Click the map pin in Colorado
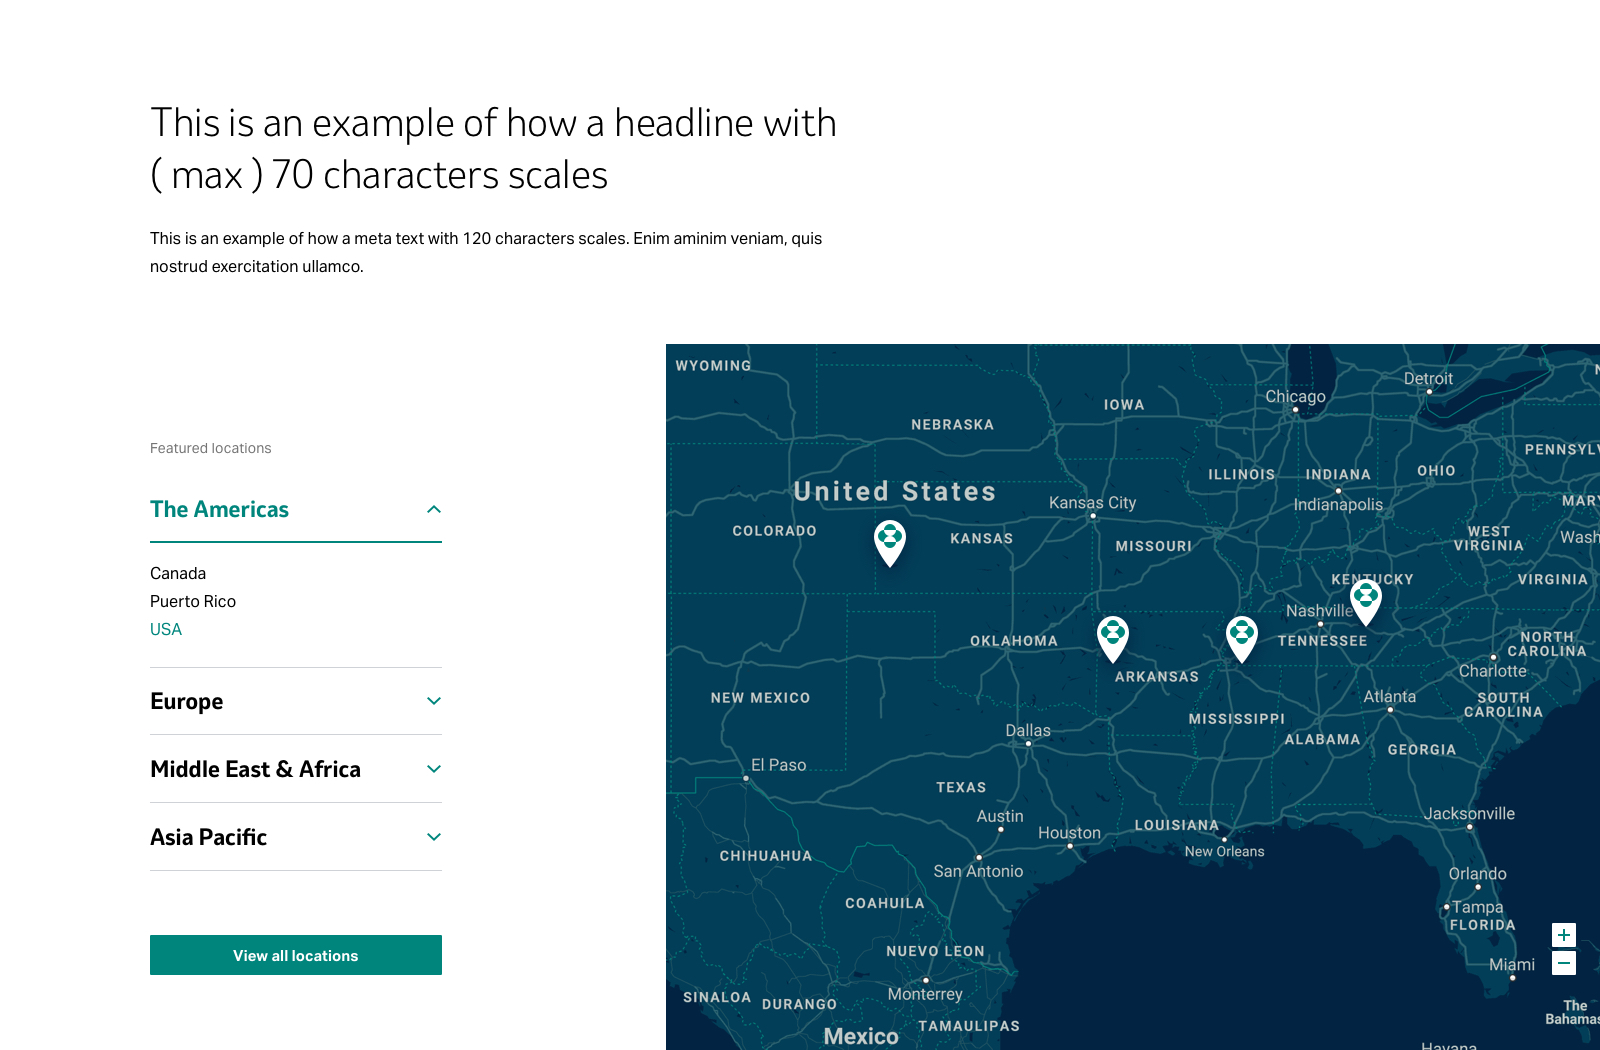 [x=890, y=541]
